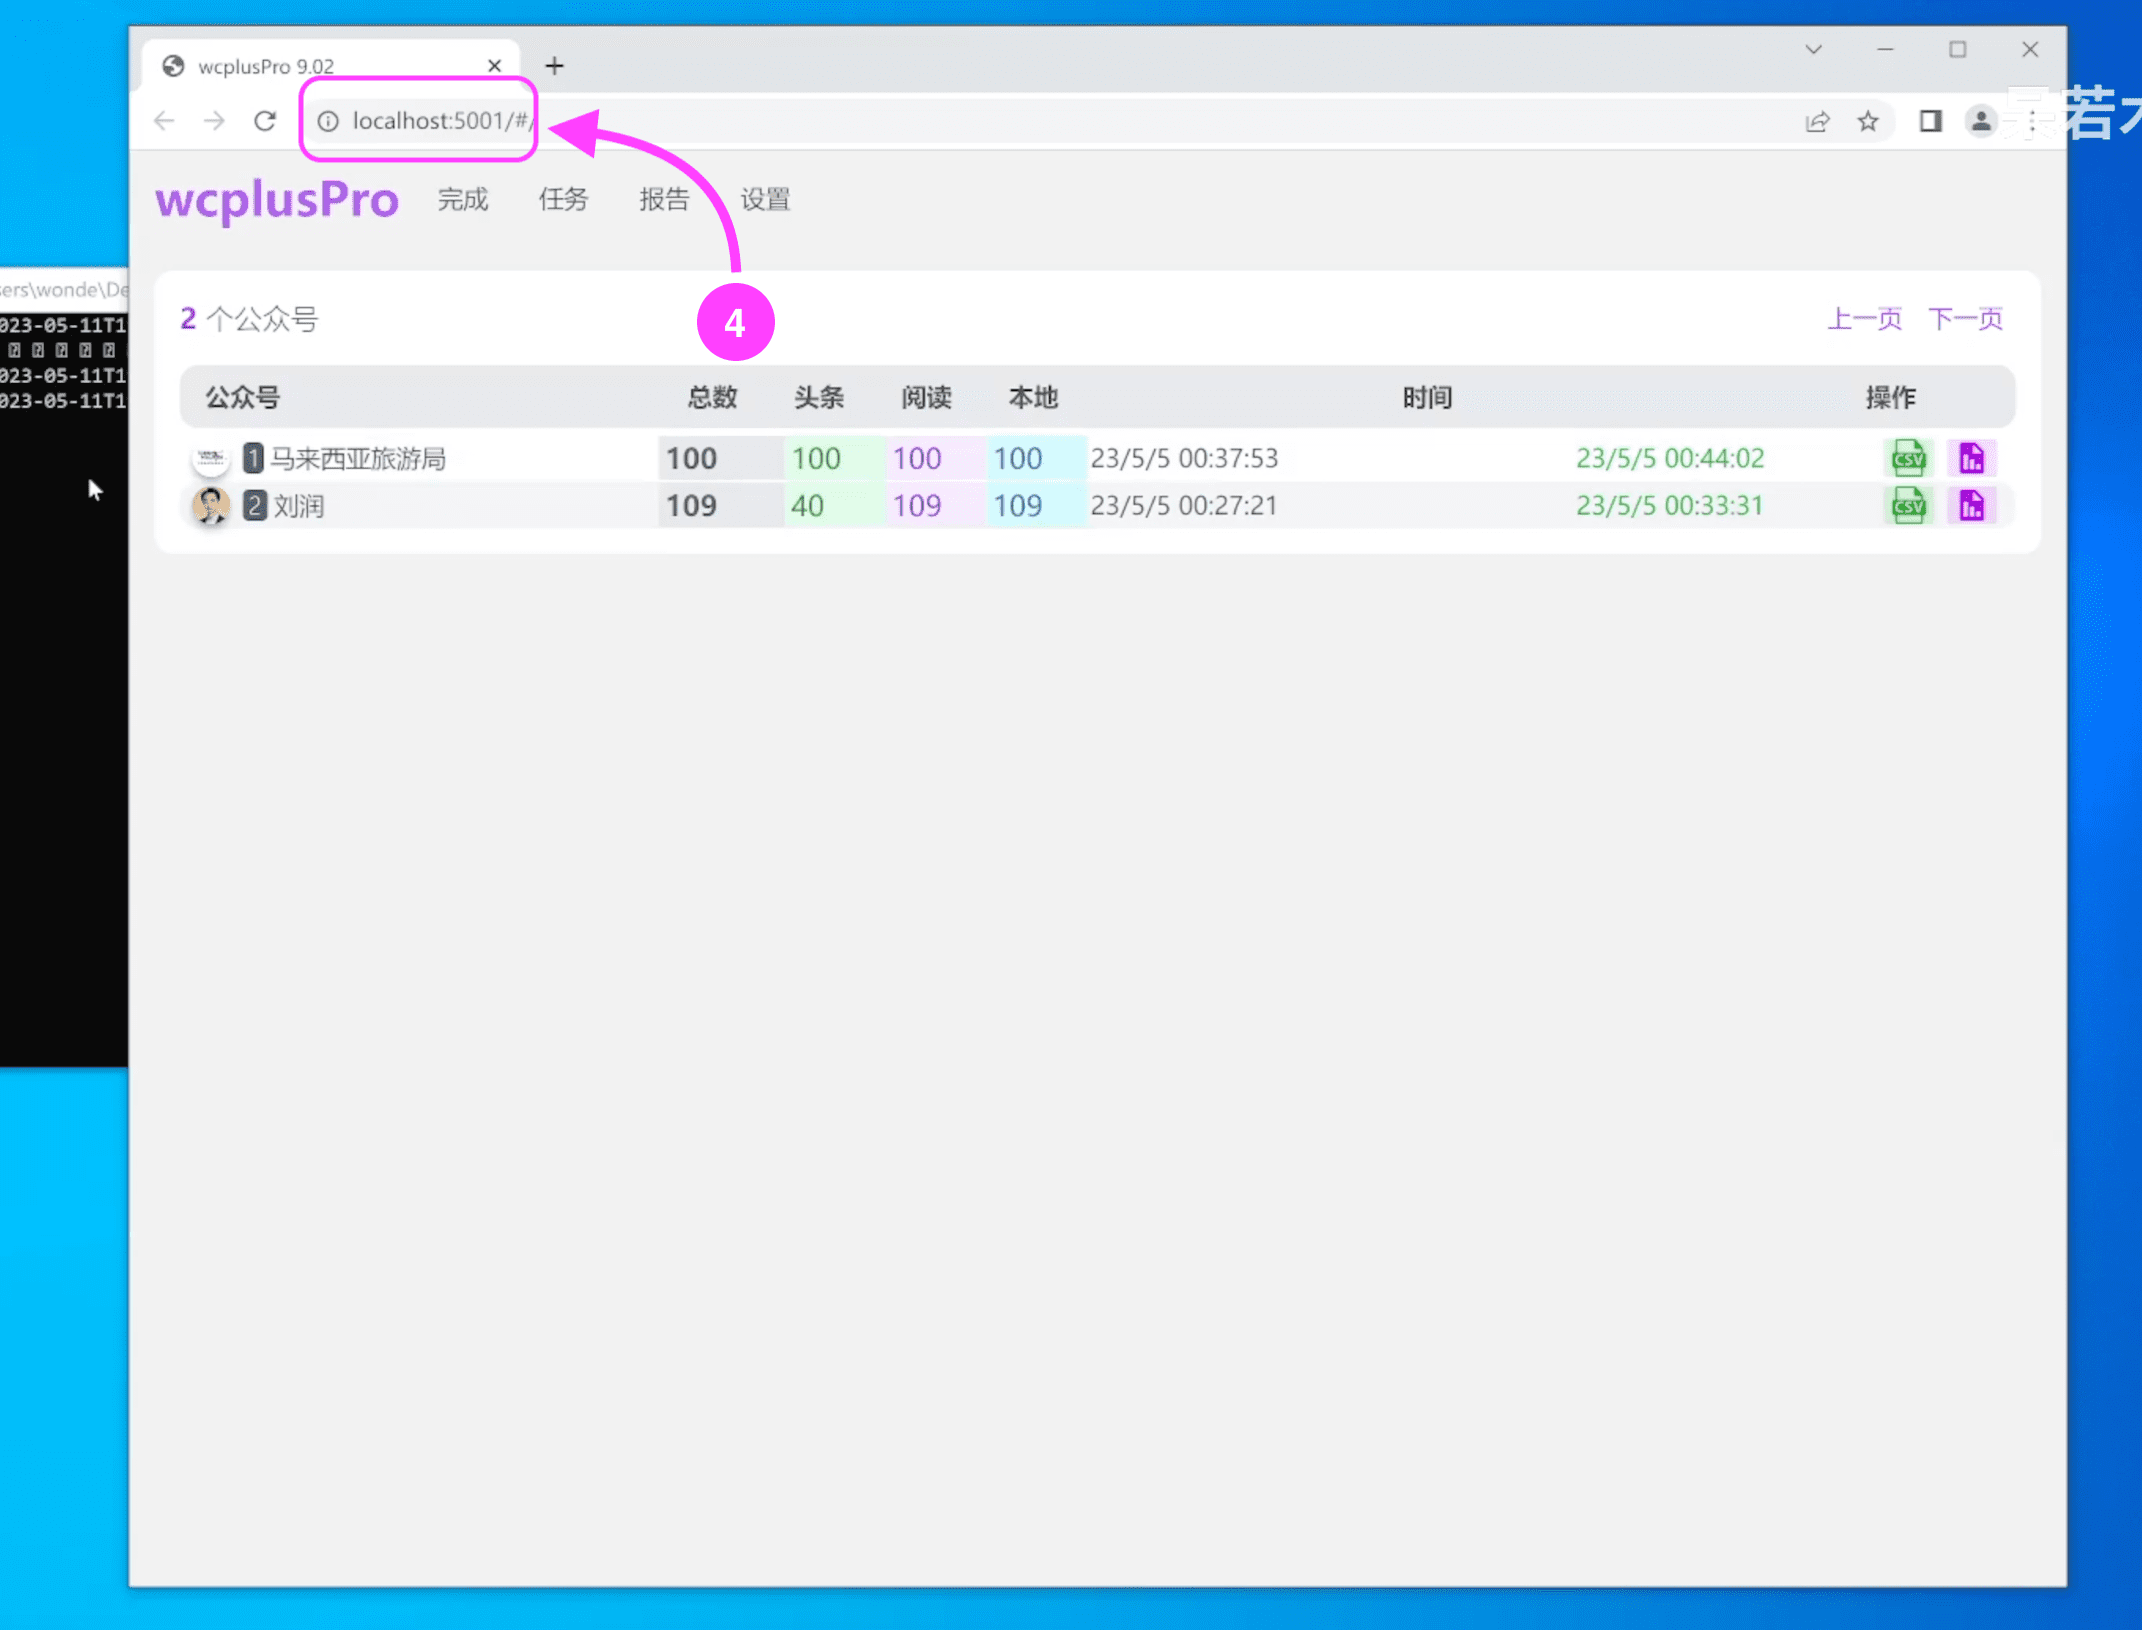Bookmark this page with star icon
This screenshot has height=1630, width=2142.
tap(1867, 121)
